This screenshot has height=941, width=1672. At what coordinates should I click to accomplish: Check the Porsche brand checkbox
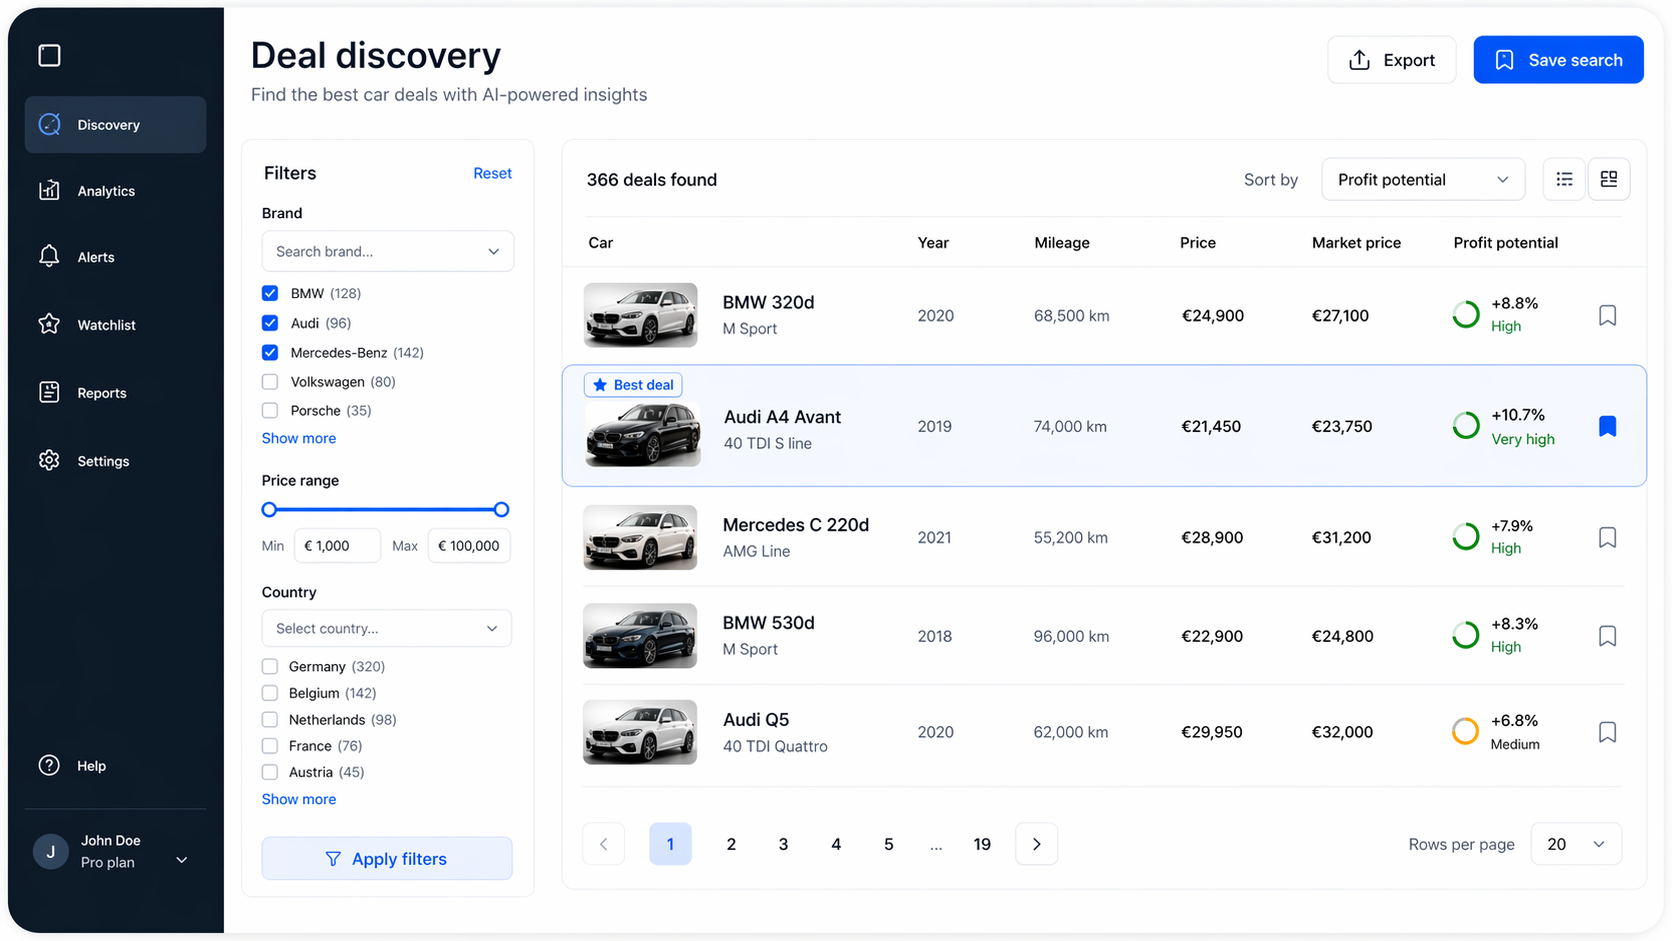click(x=270, y=410)
